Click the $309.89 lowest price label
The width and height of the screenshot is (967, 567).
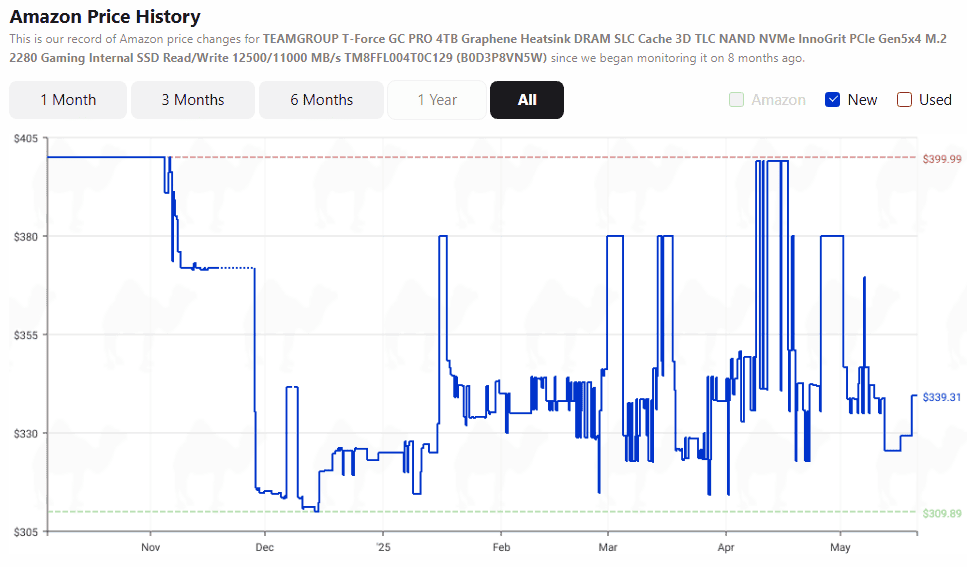(942, 513)
